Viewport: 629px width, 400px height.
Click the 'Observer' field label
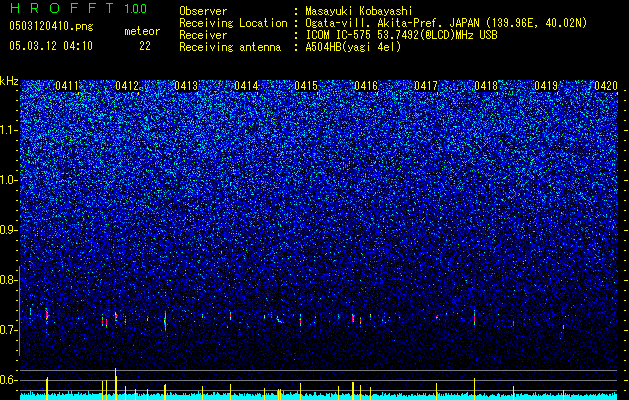[x=203, y=11]
